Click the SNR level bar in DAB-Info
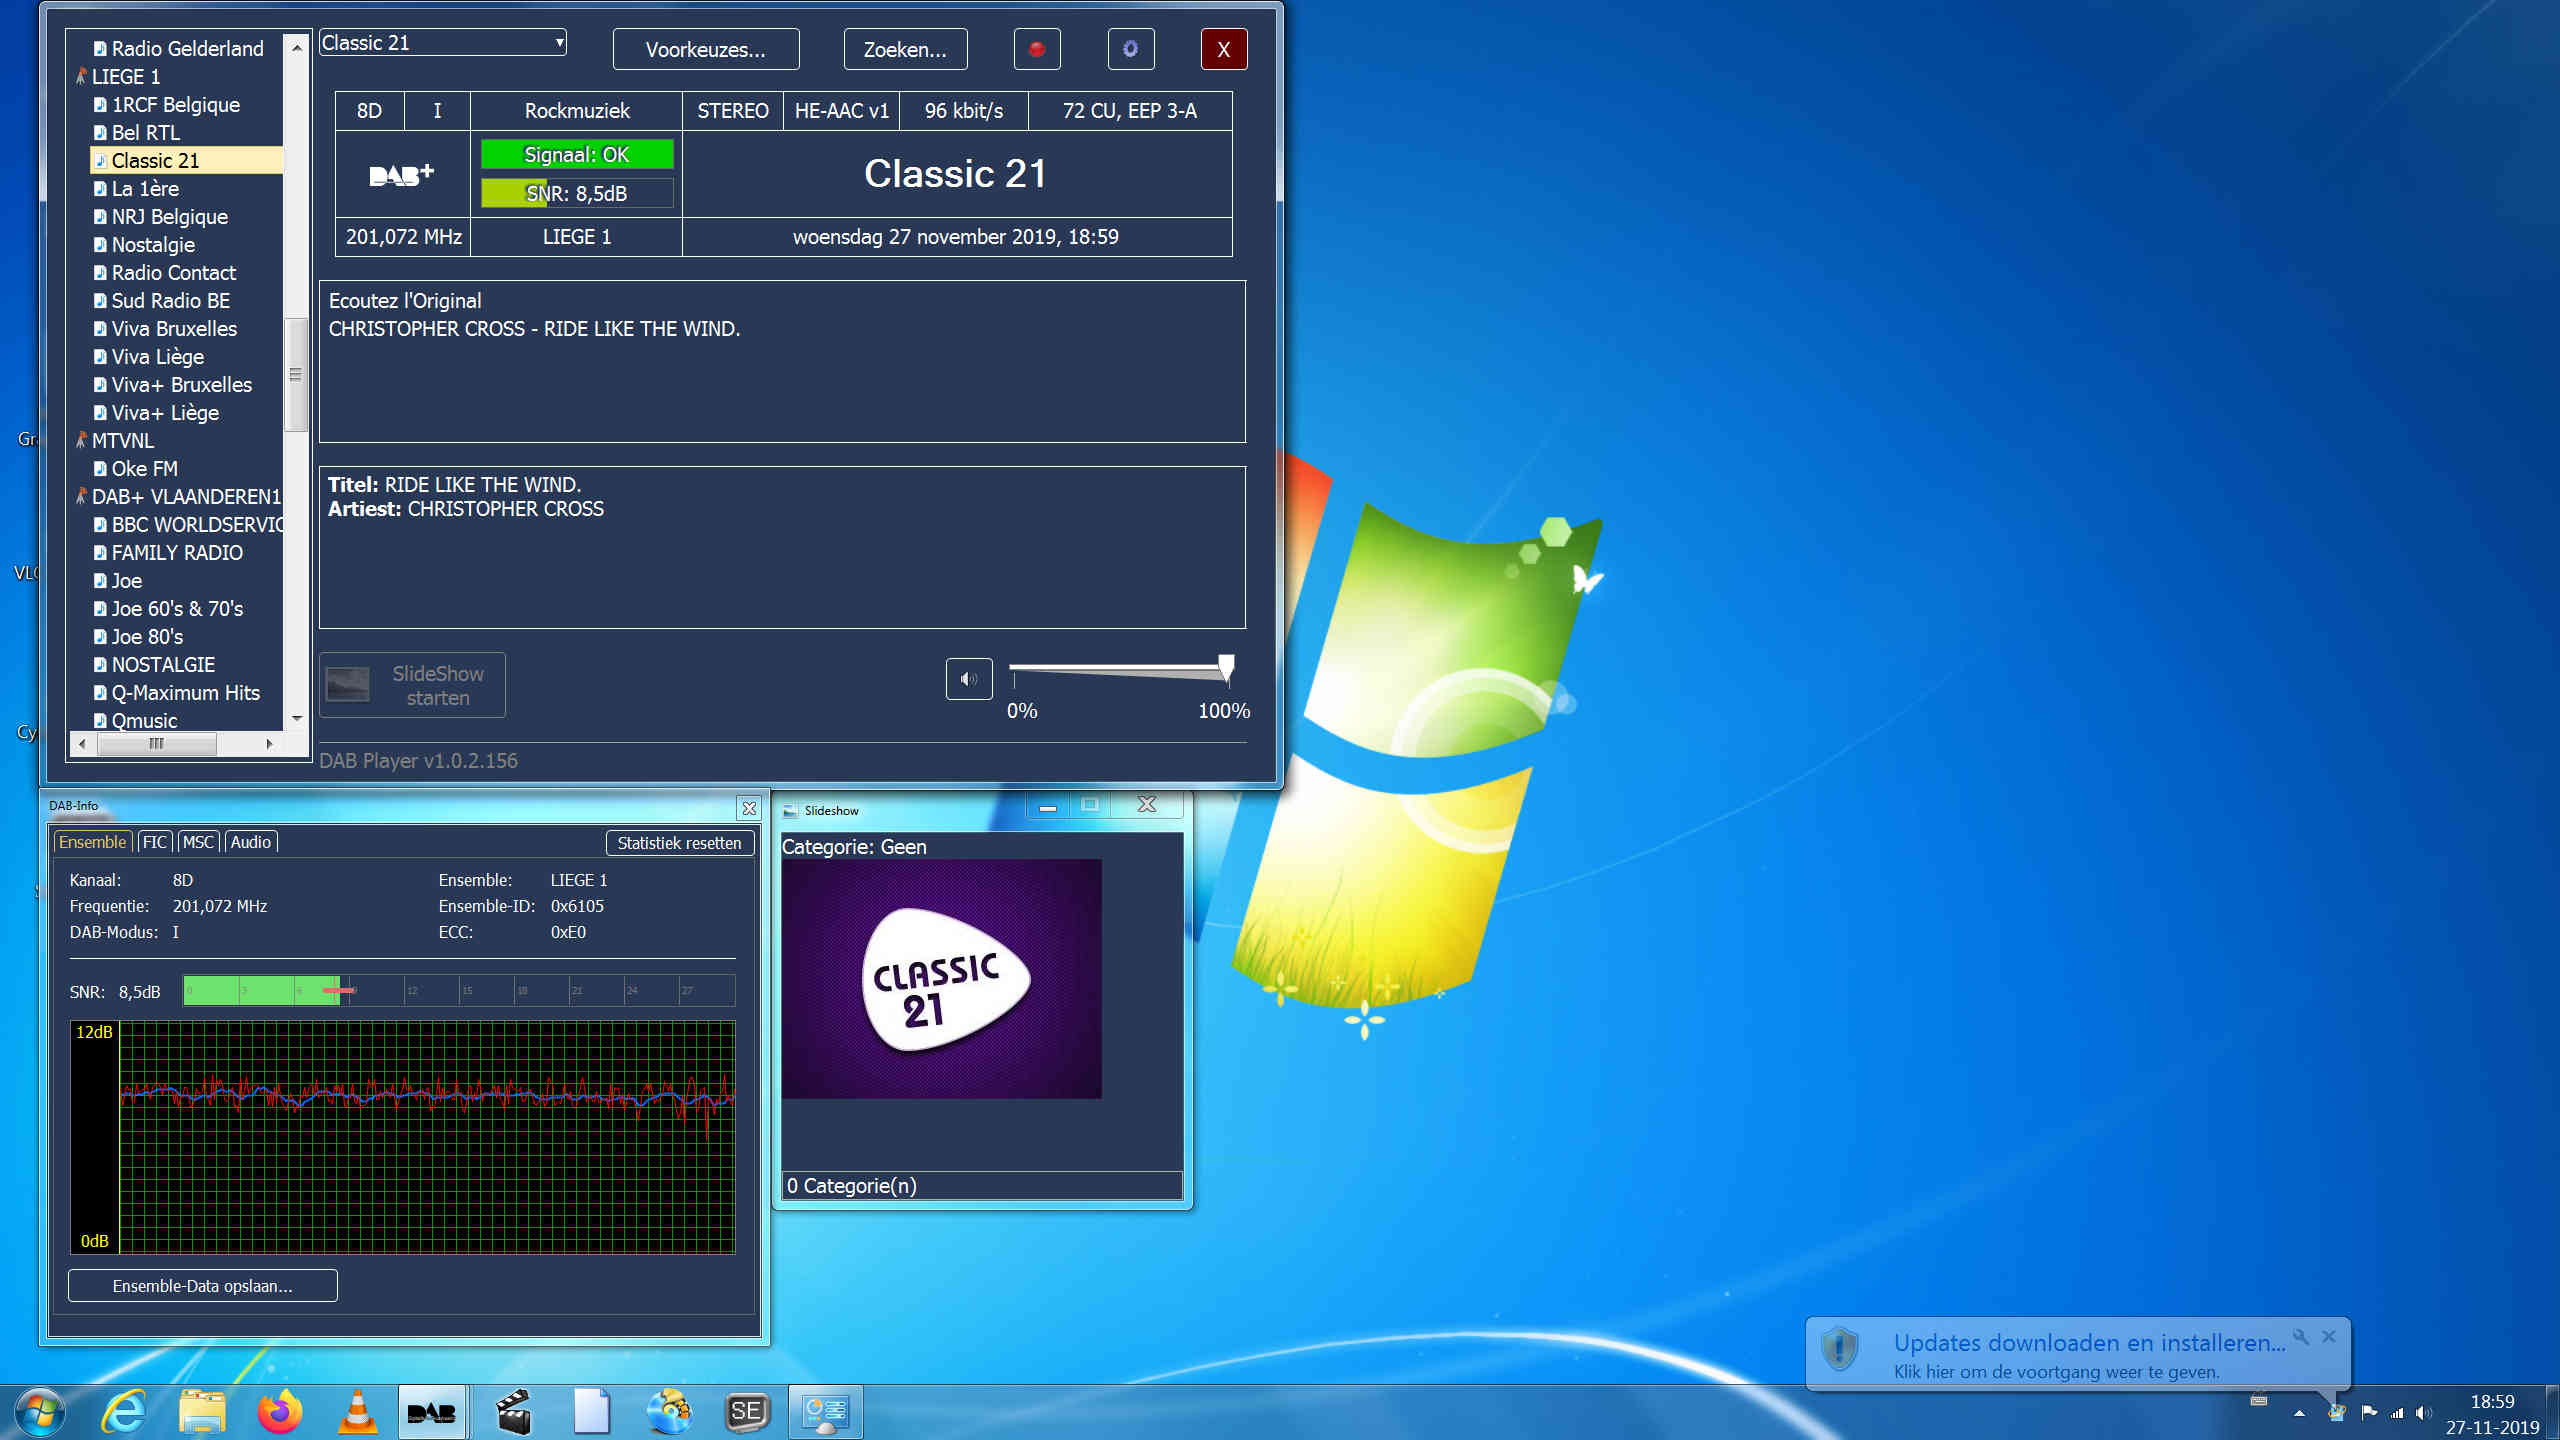2560x1440 pixels. point(459,991)
